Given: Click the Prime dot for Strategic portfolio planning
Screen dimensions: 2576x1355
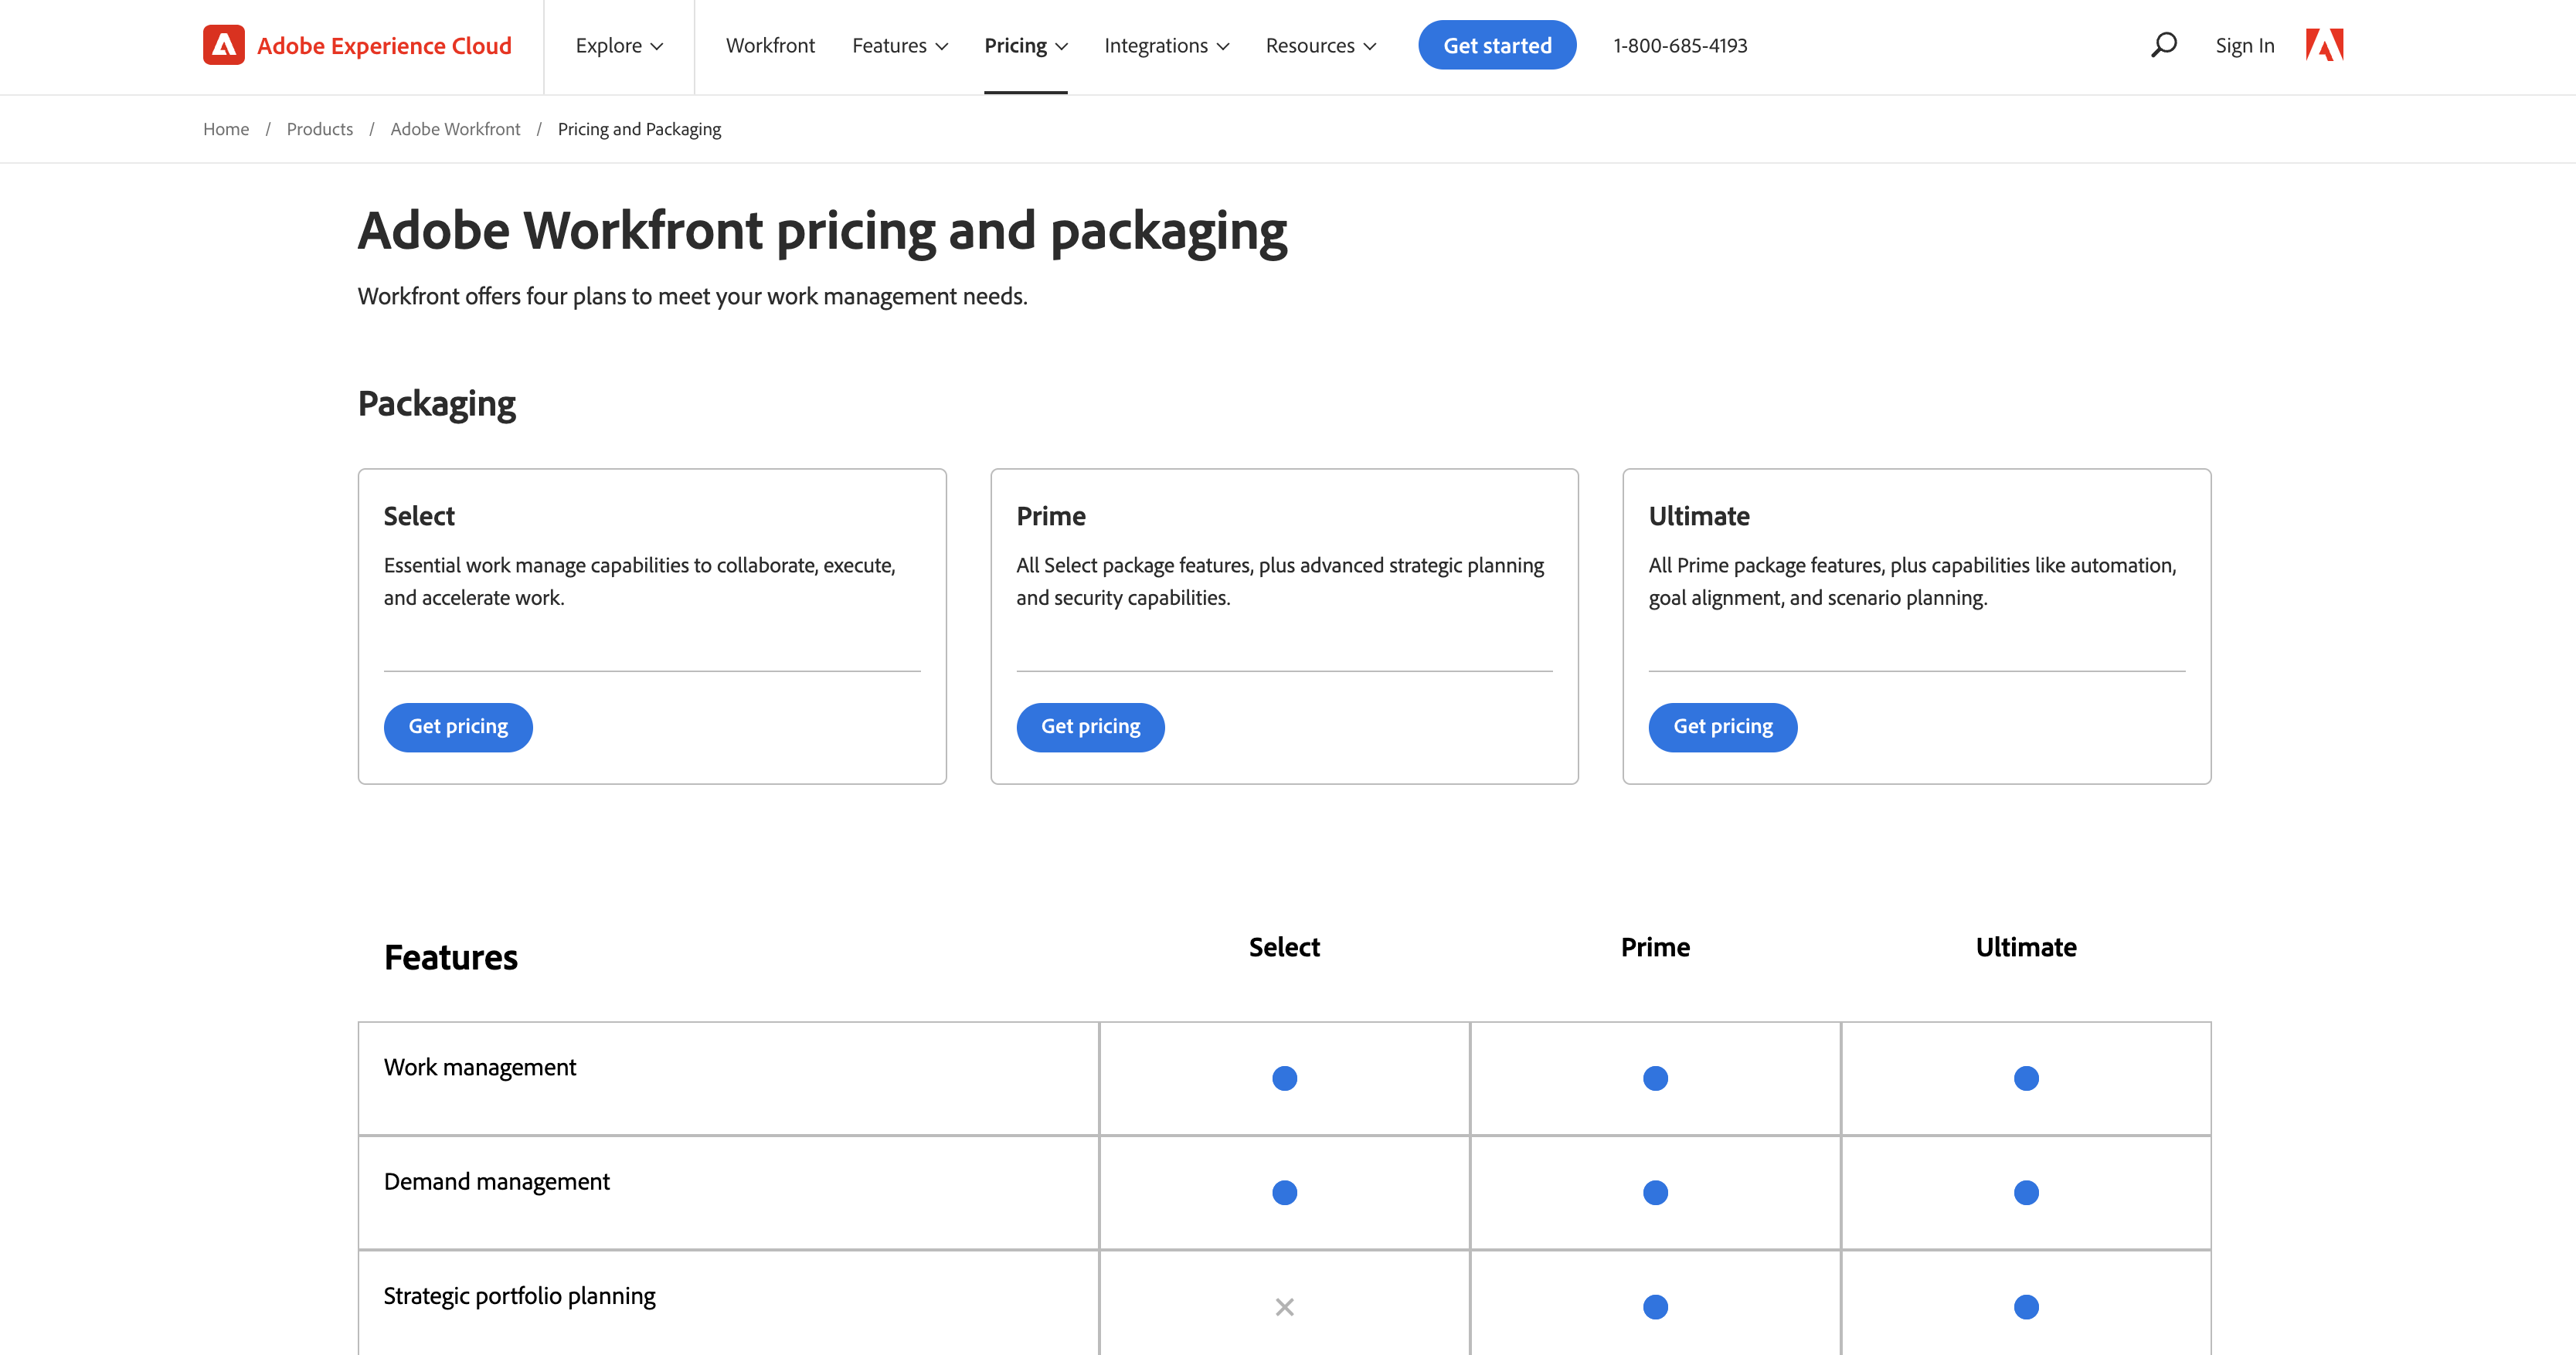Looking at the screenshot, I should tap(1655, 1307).
